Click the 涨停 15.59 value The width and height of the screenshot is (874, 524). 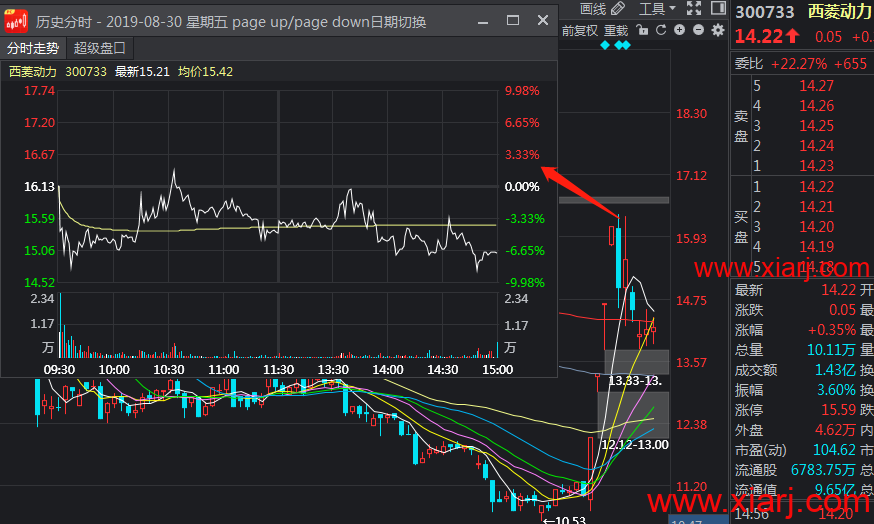point(838,410)
